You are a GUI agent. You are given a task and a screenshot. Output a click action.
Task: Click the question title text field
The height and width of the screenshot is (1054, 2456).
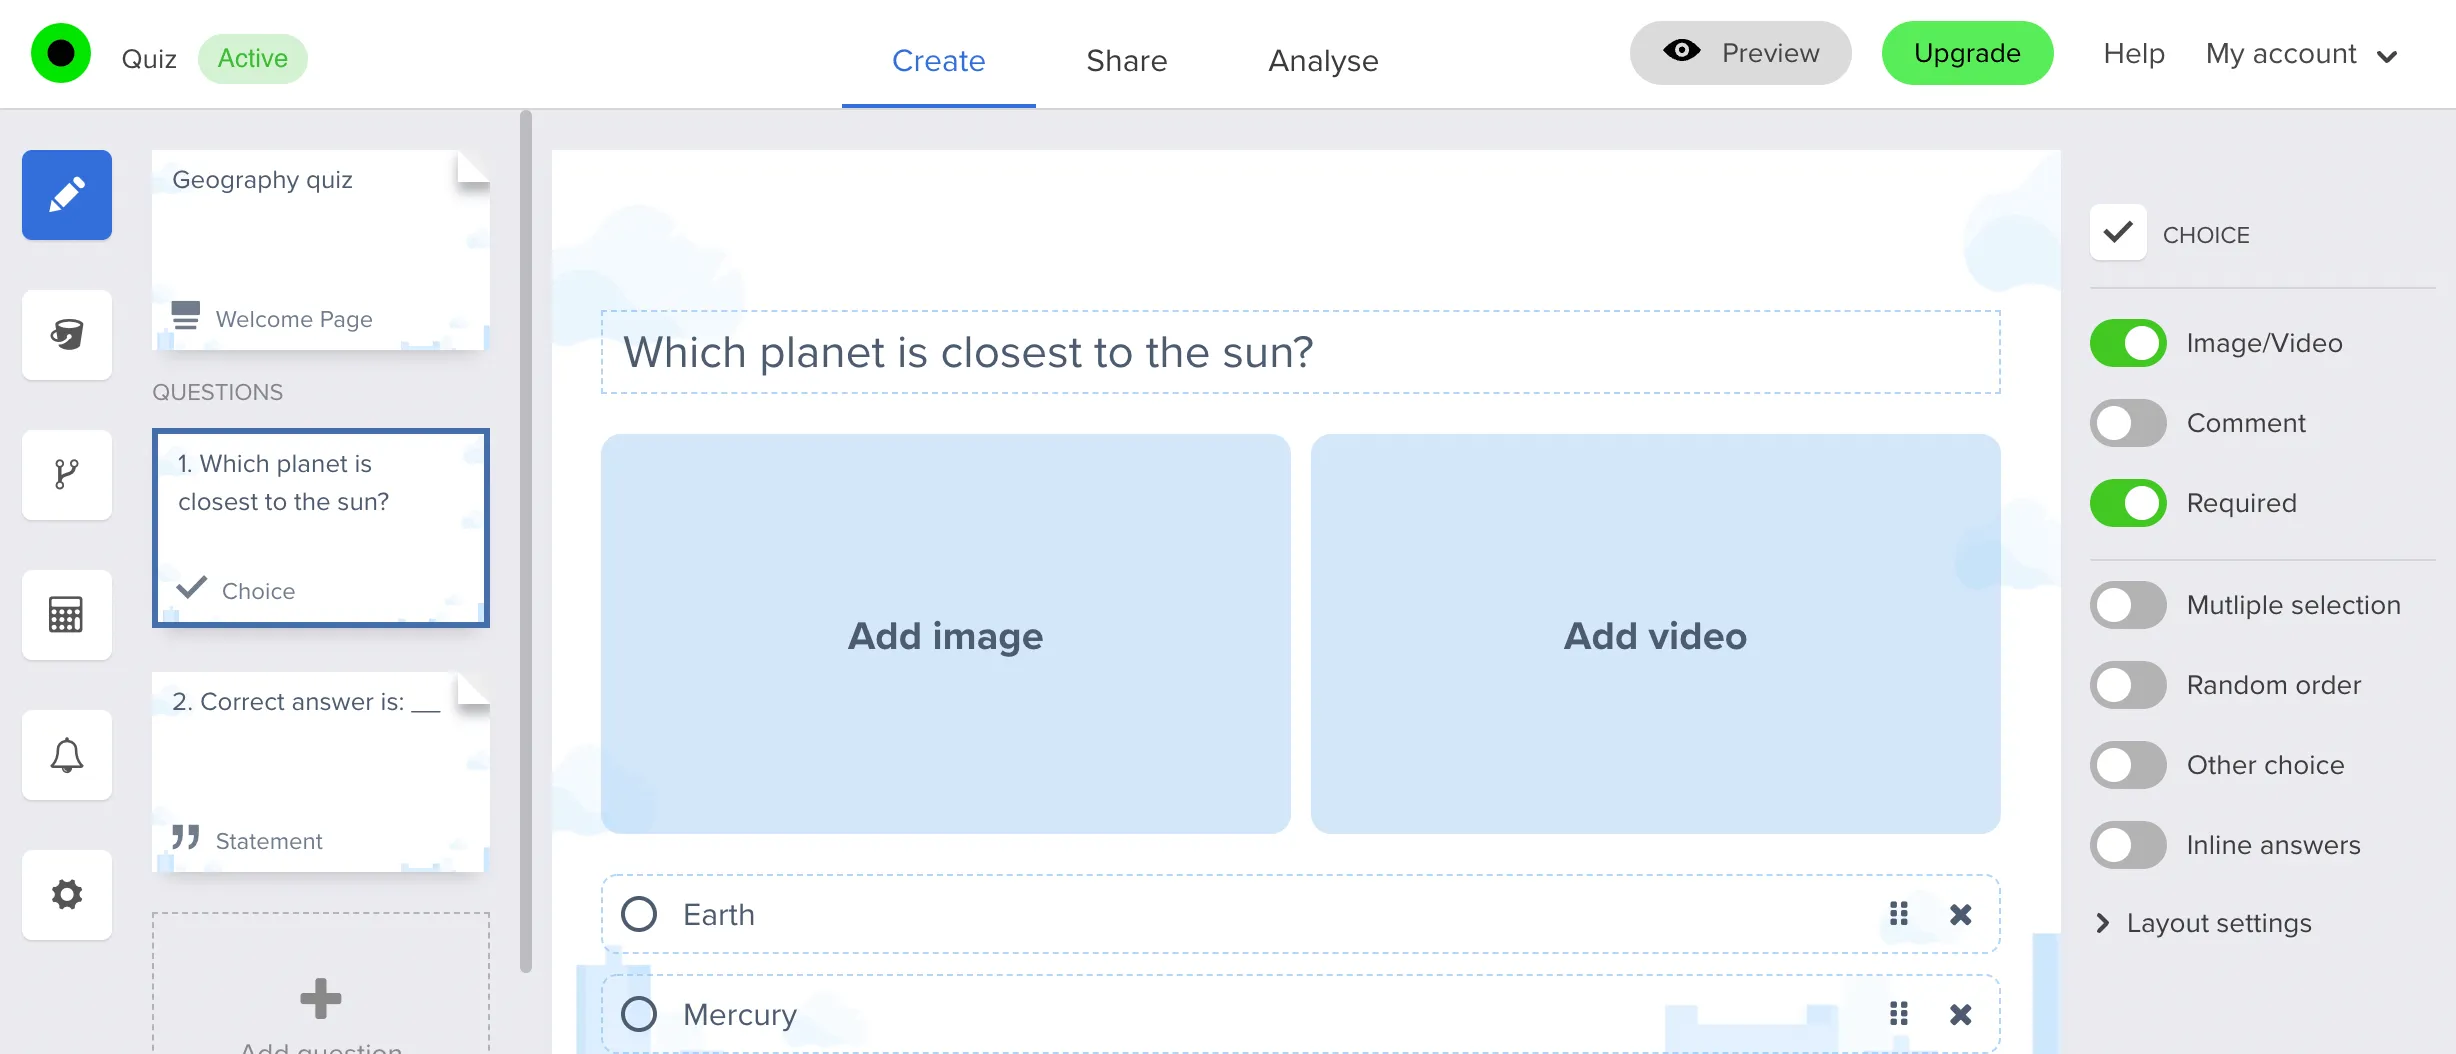point(1300,352)
